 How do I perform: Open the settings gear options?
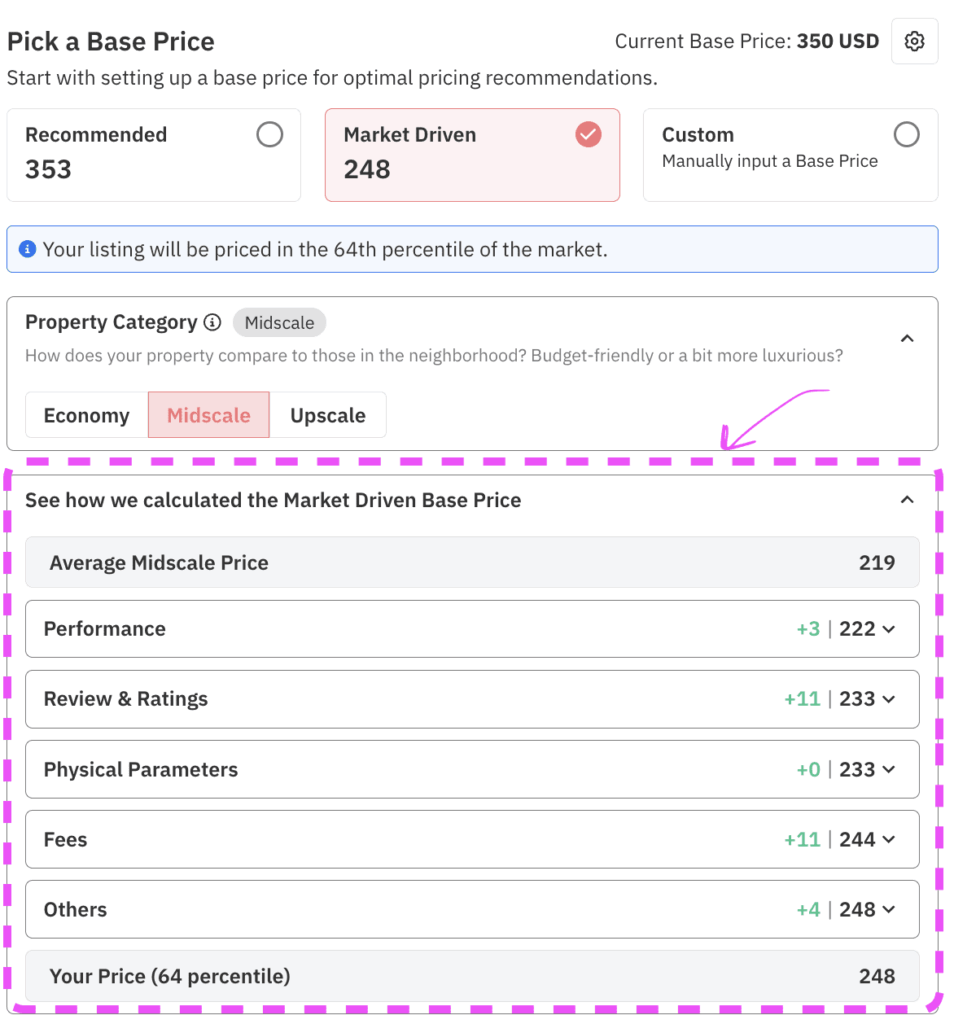point(914,41)
